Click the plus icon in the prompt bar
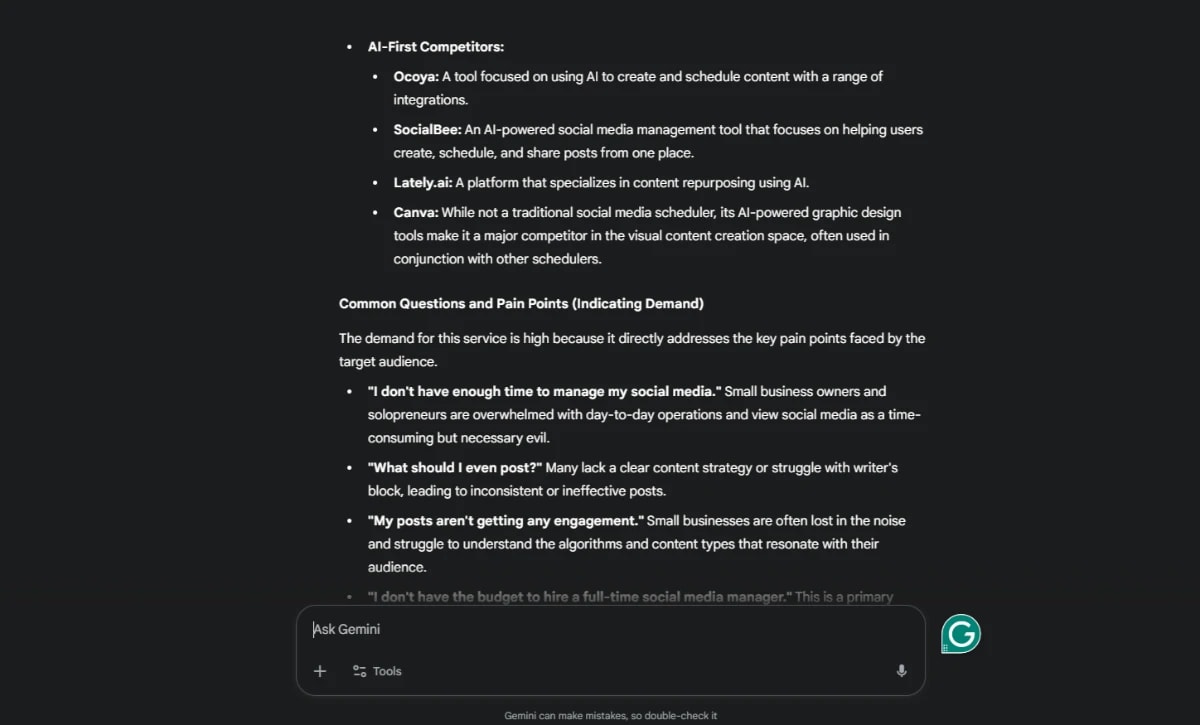1200x725 pixels. pyautogui.click(x=320, y=671)
